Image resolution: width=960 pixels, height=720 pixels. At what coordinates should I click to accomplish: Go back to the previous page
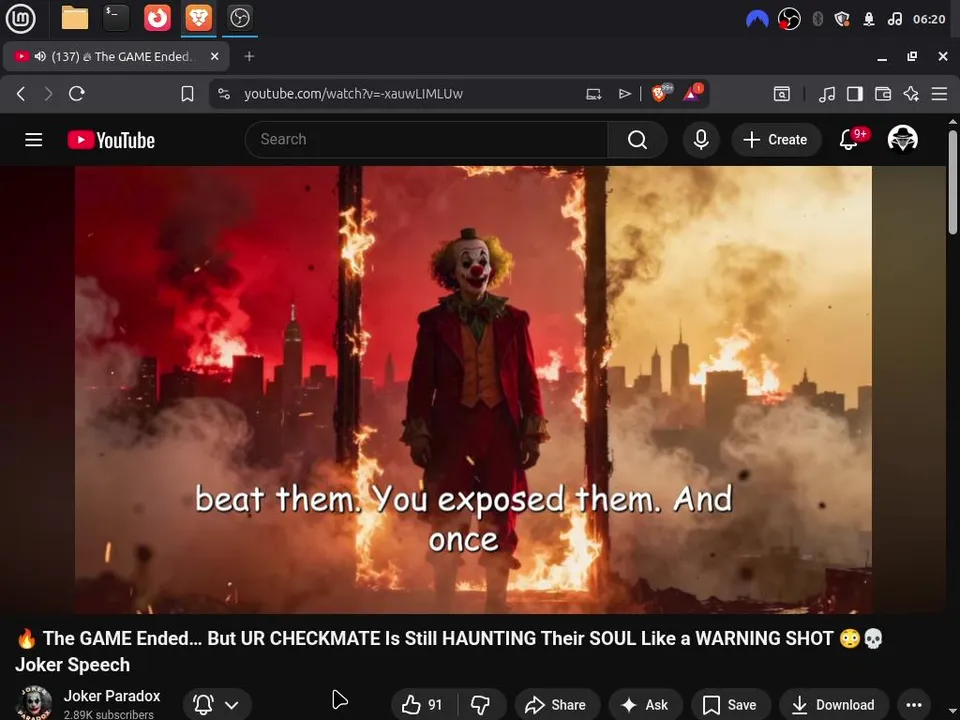coord(21,94)
